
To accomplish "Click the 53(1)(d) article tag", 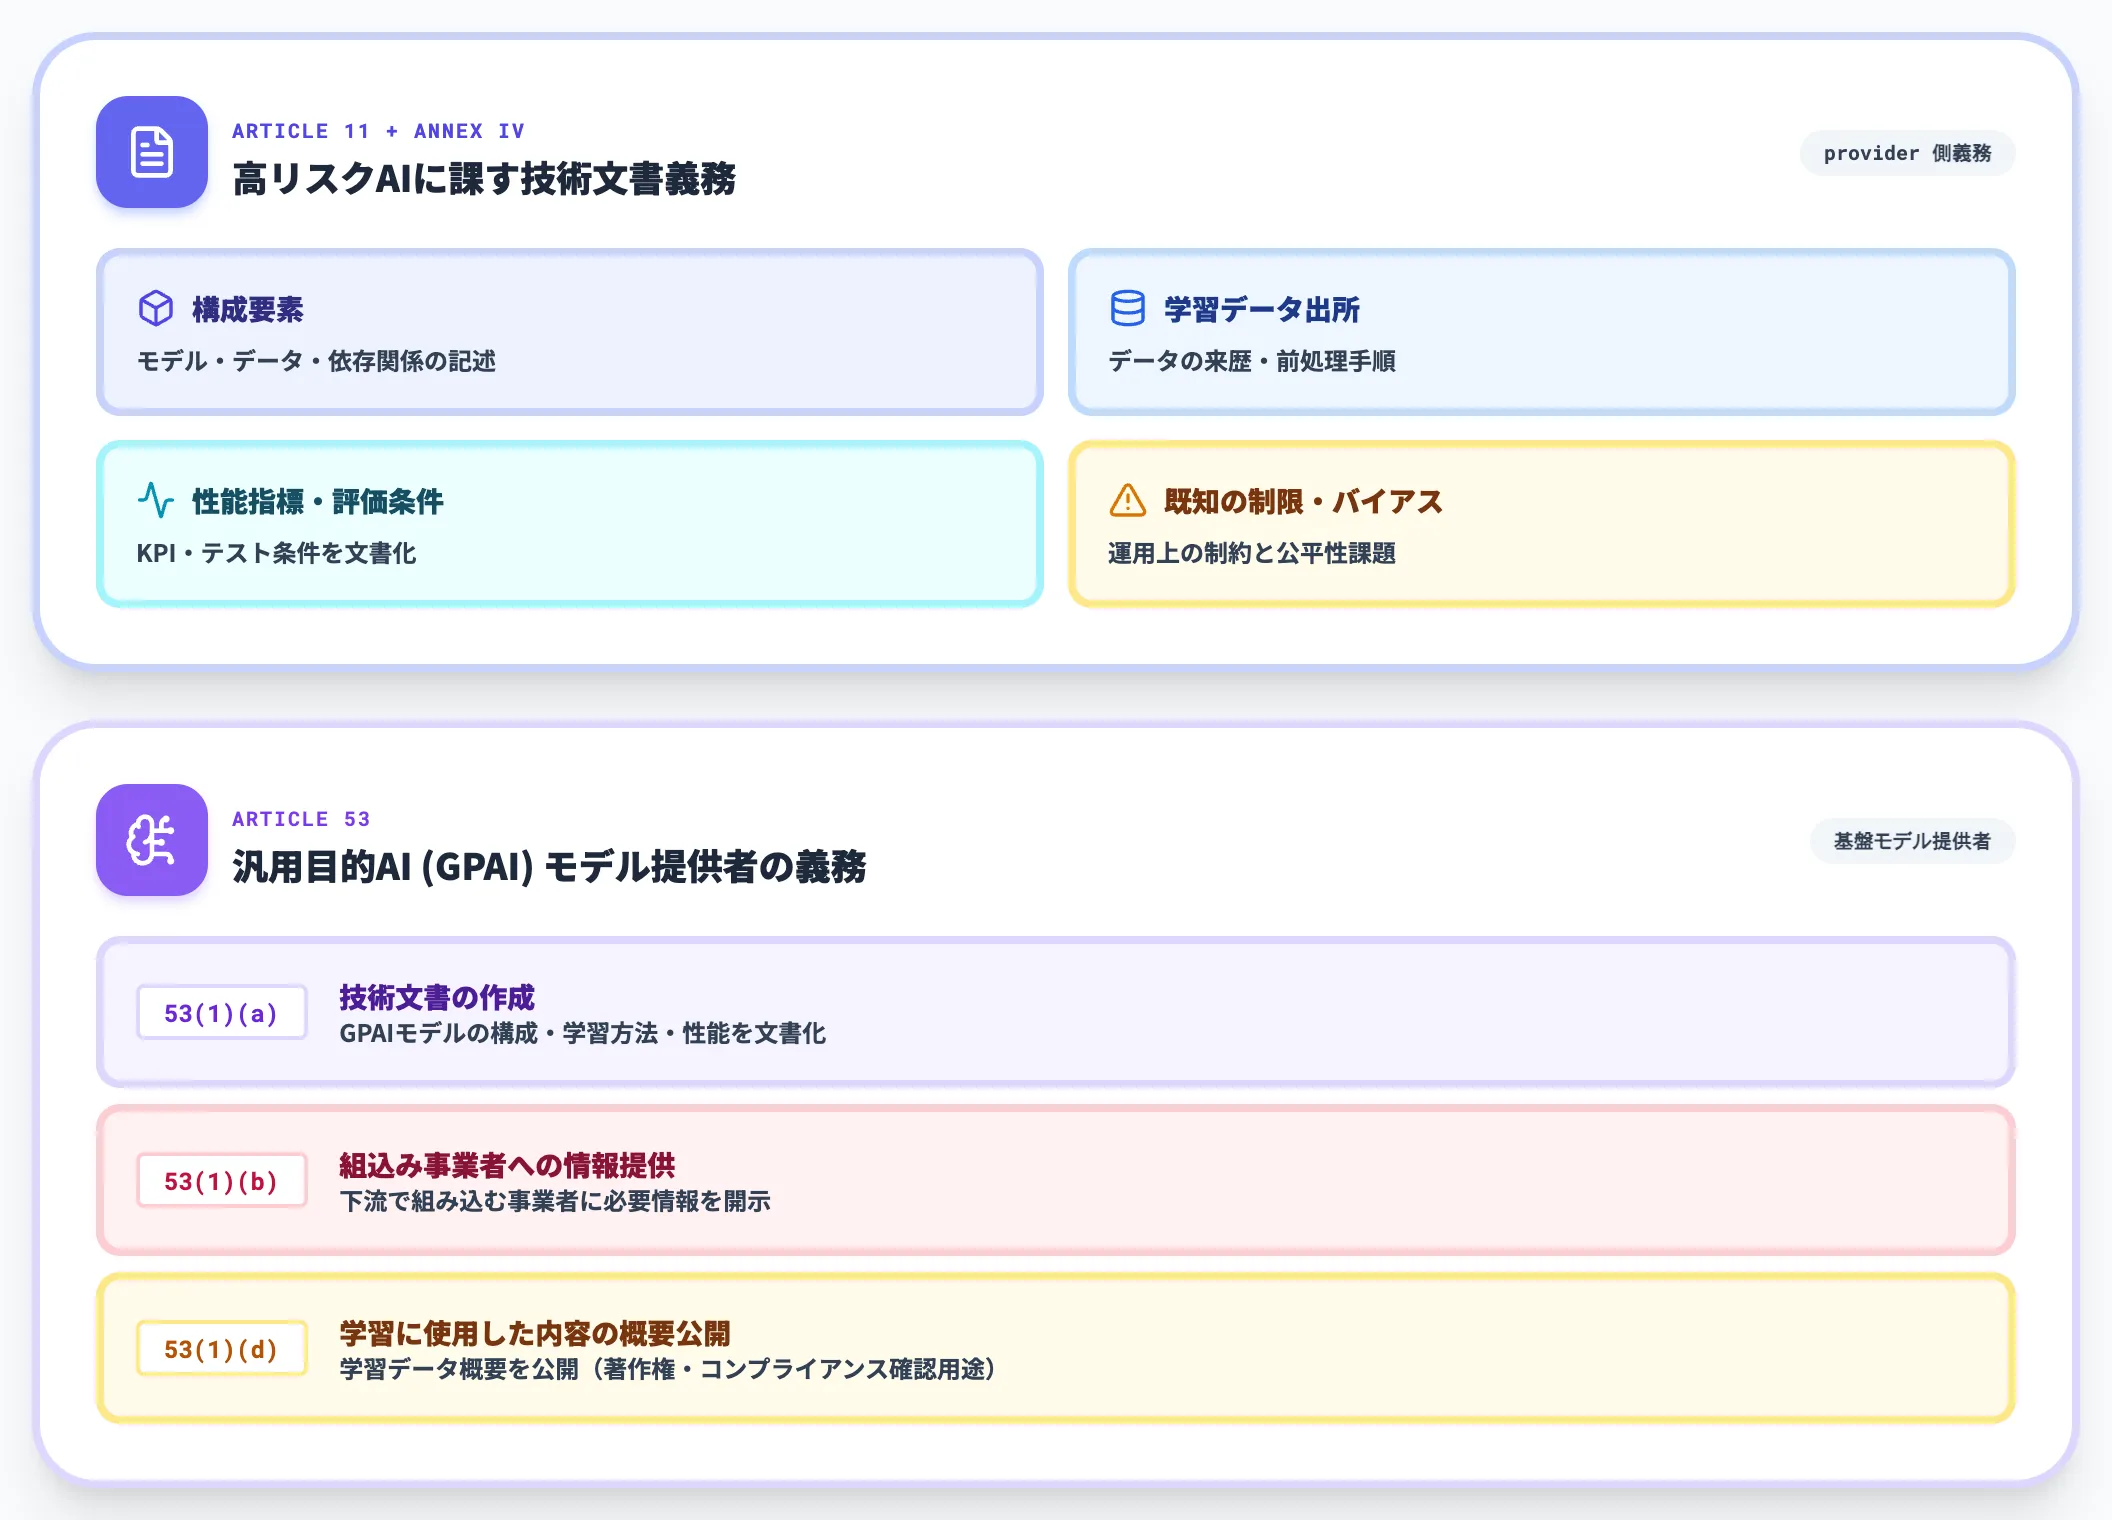I will click(x=221, y=1349).
